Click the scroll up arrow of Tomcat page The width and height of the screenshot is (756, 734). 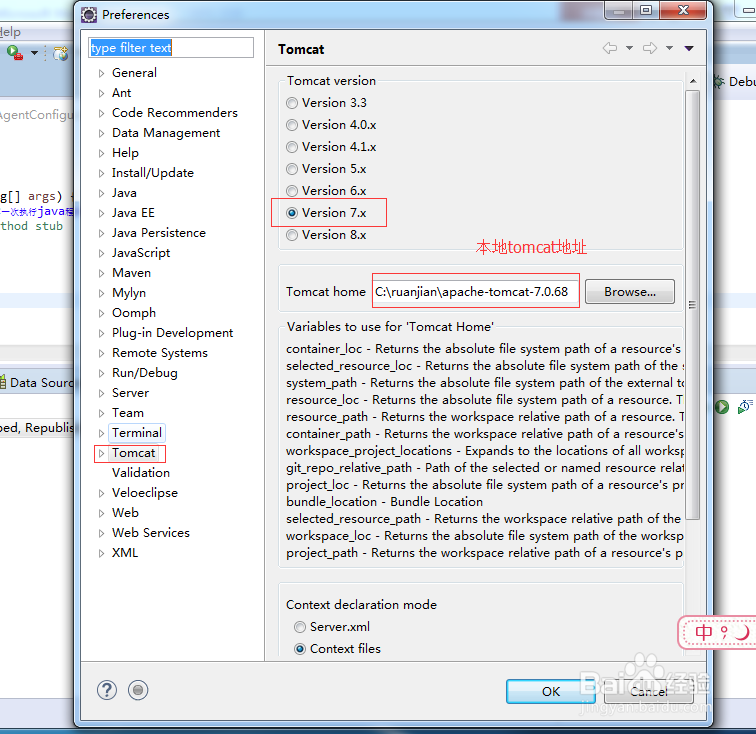pyautogui.click(x=693, y=81)
